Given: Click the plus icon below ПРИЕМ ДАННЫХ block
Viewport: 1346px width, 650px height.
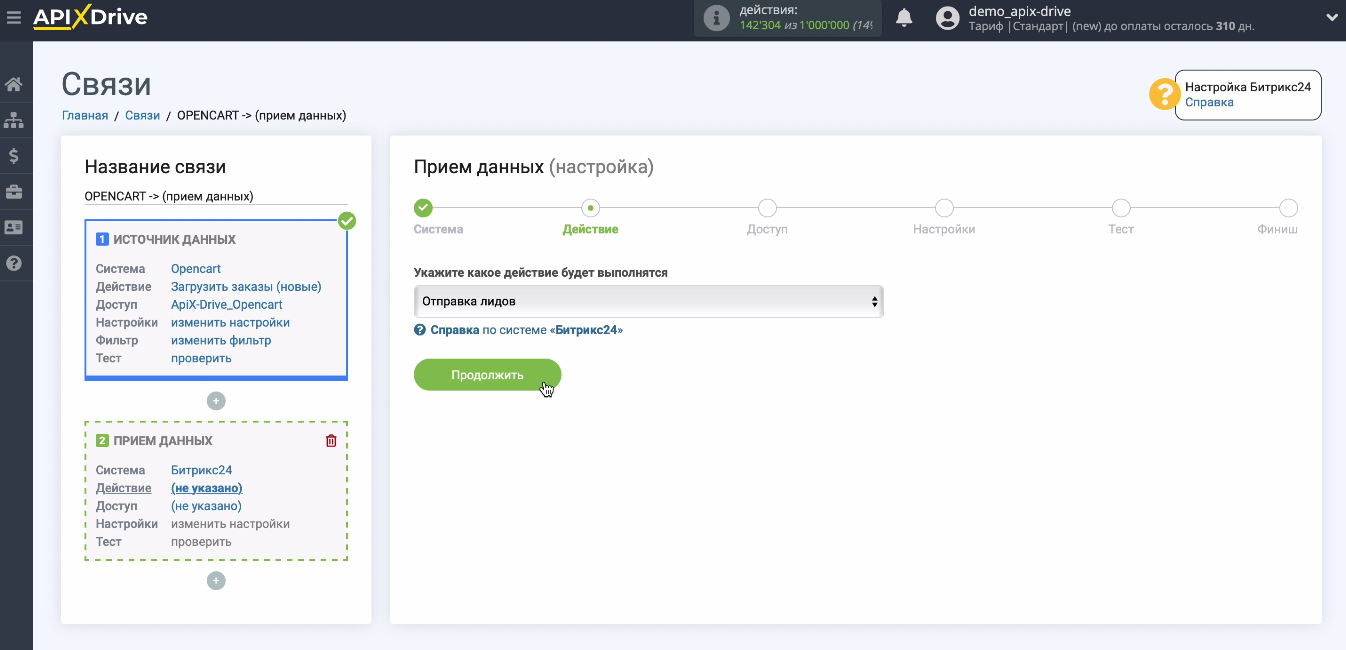Looking at the screenshot, I should point(216,581).
